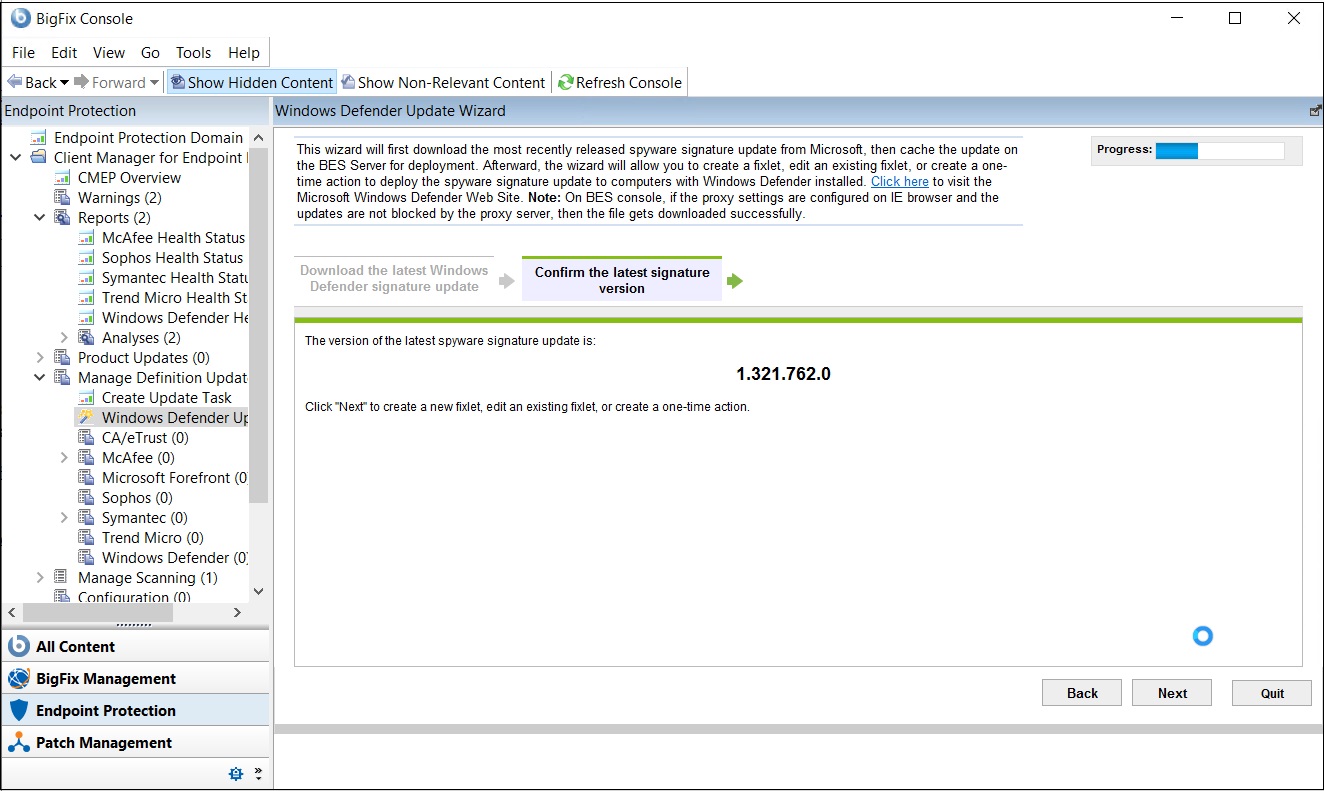
Task: Open the Forward history dropdown arrow
Action: [x=154, y=83]
